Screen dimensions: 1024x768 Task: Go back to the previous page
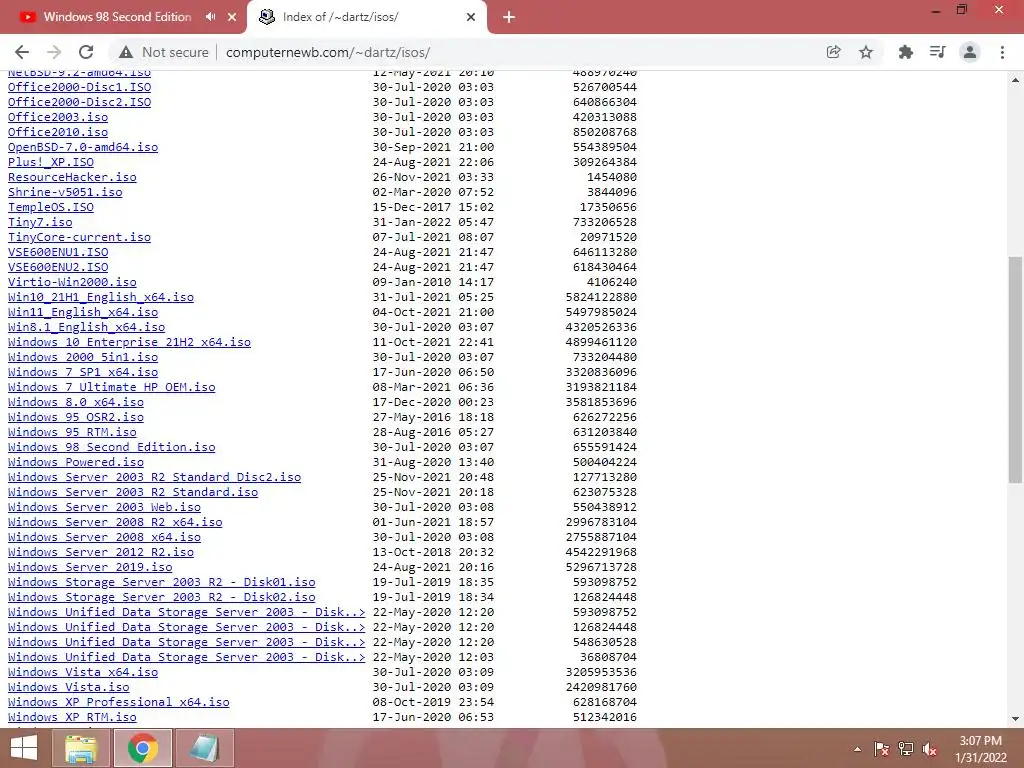22,52
